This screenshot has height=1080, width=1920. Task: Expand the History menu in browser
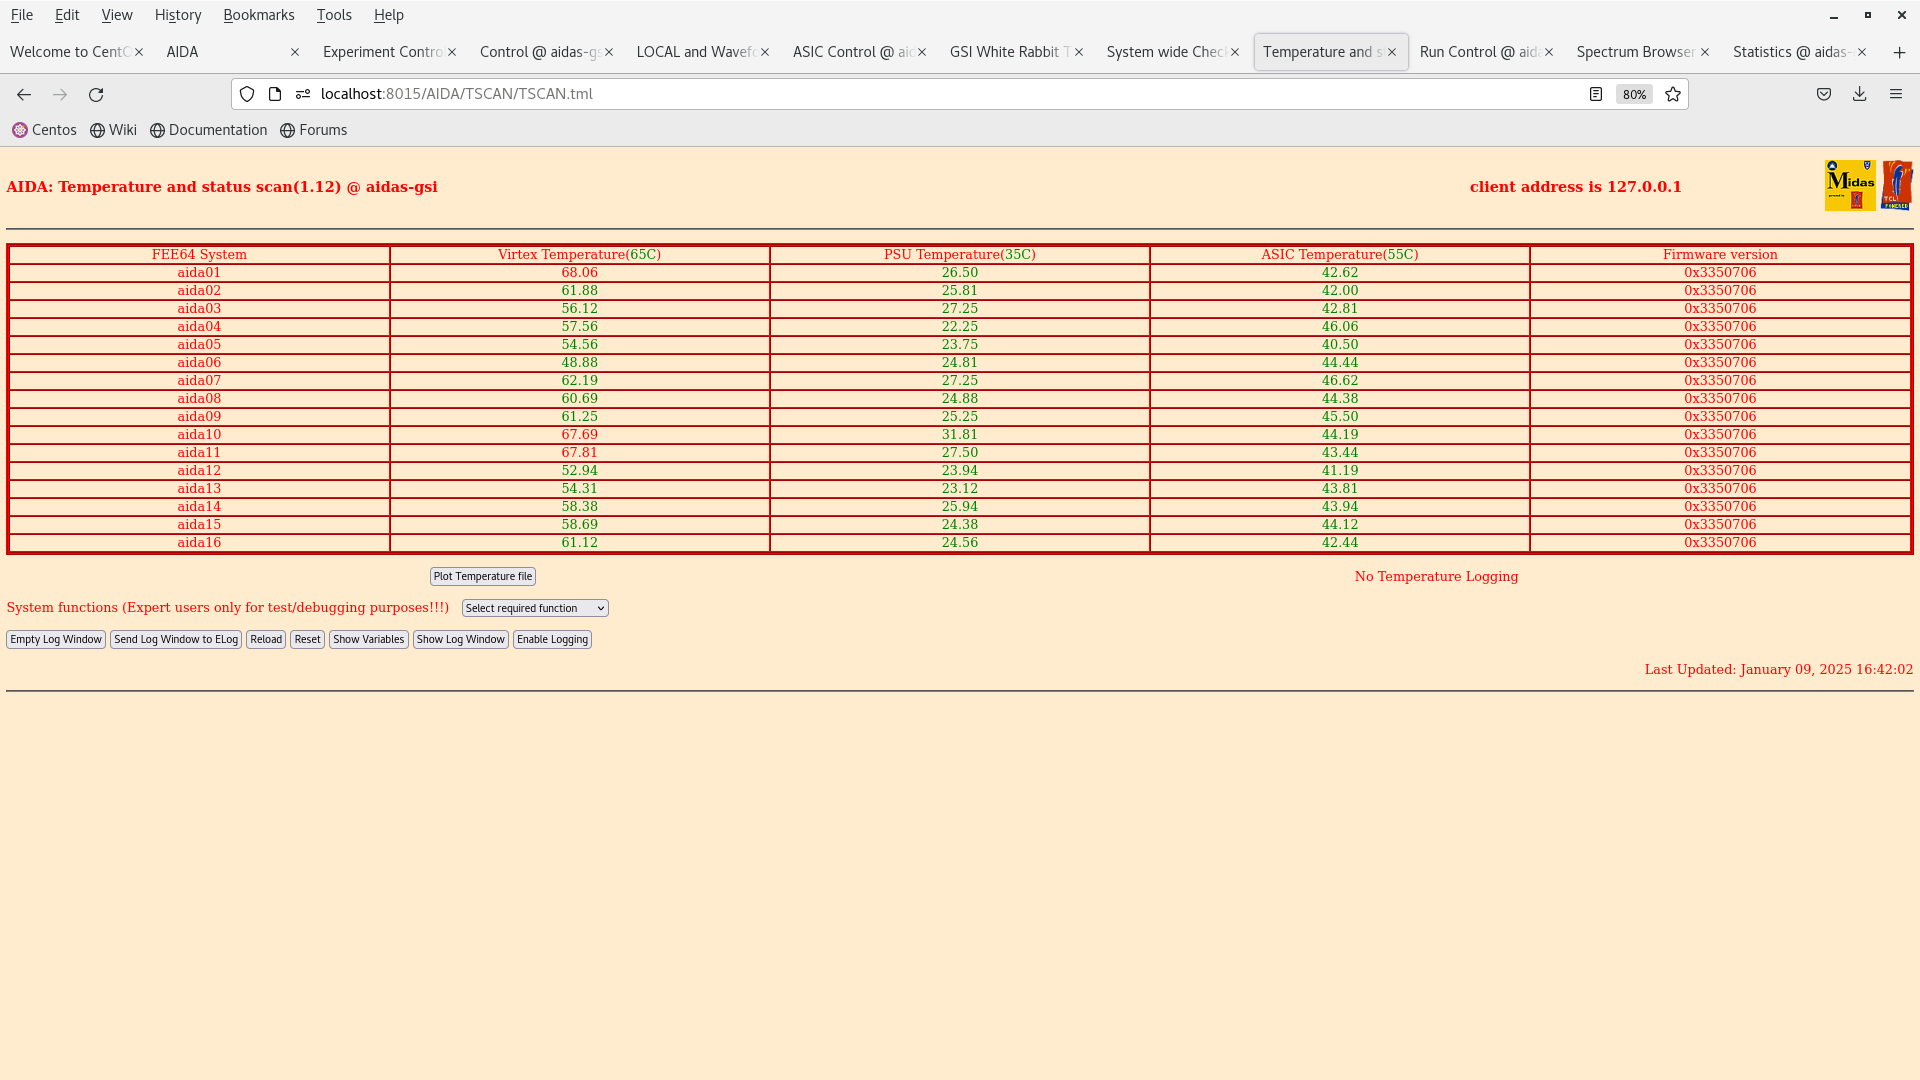pos(178,15)
